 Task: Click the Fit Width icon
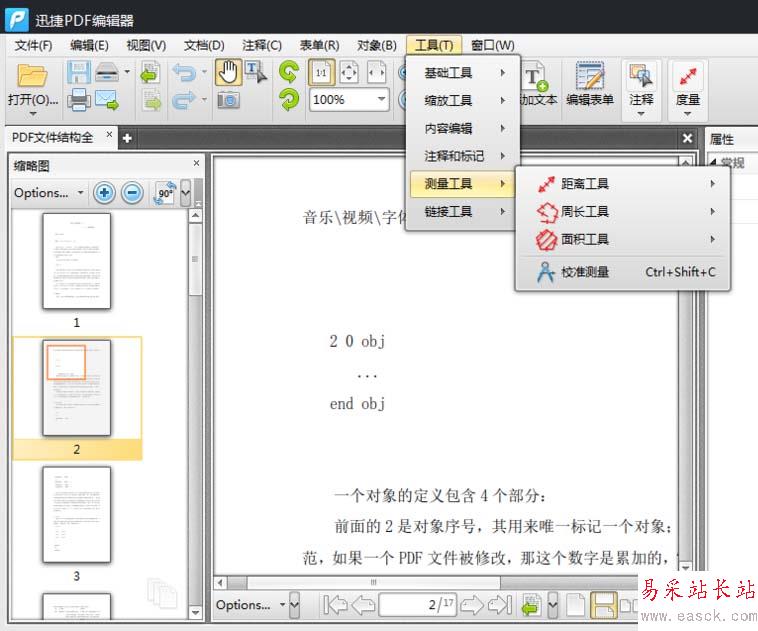[x=377, y=73]
